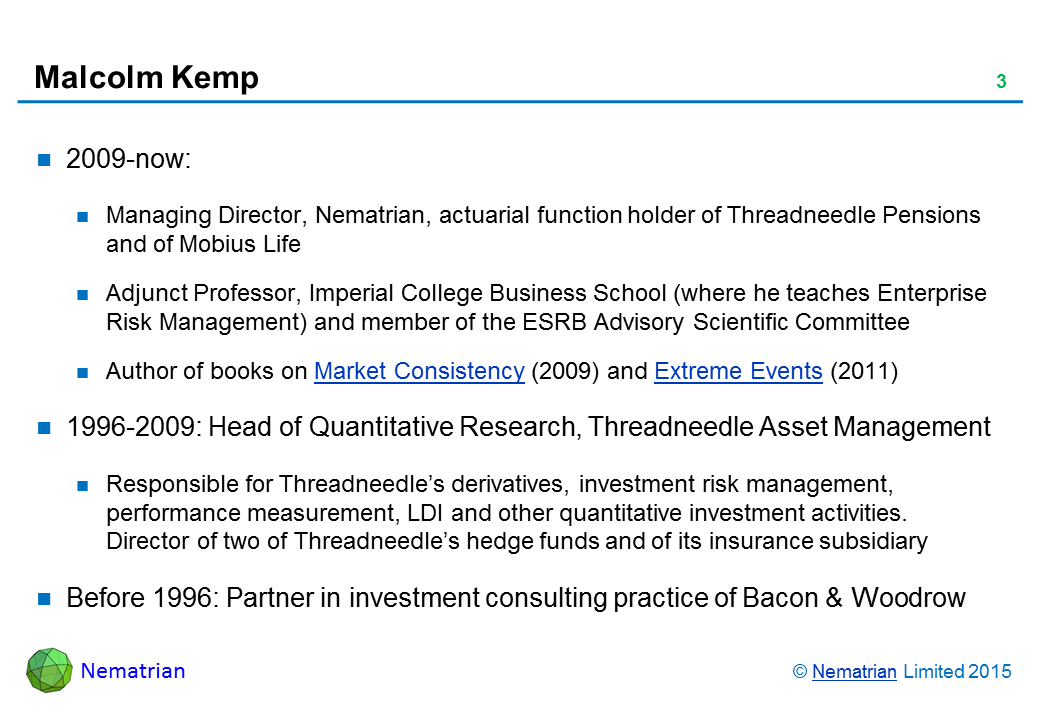Click the slide number 3
The image size is (1040, 720).
pyautogui.click(x=1000, y=82)
